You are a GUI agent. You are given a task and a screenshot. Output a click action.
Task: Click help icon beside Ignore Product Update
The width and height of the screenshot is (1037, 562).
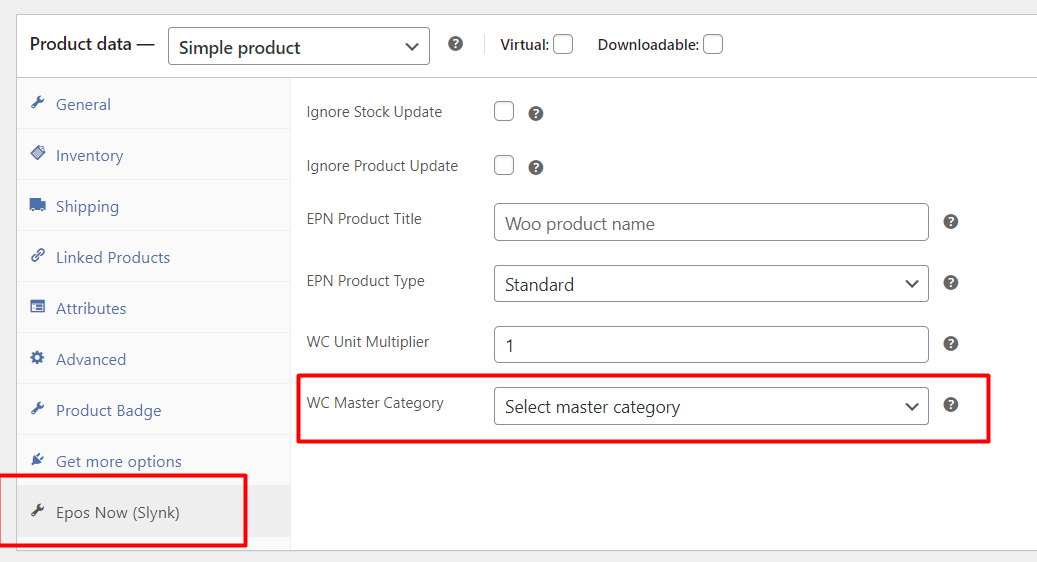(536, 167)
